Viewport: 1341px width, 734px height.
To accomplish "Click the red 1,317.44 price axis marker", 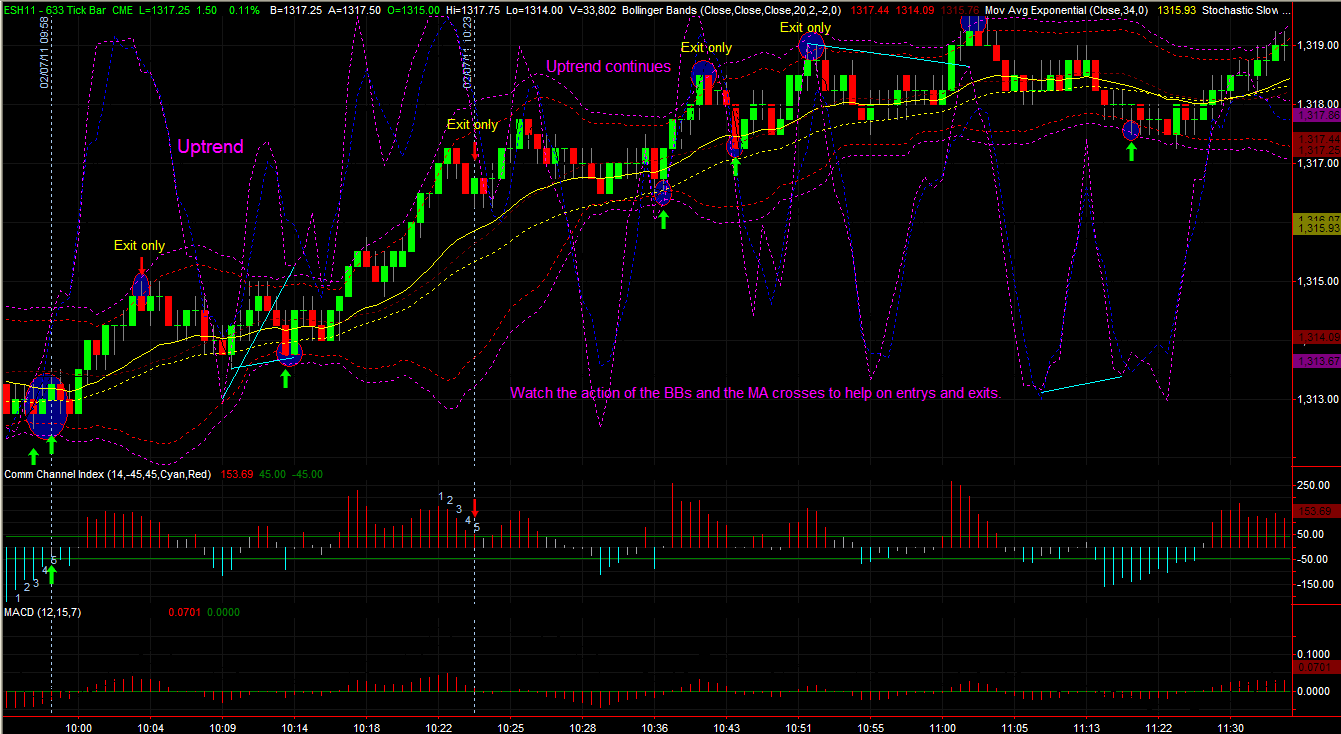I will pos(1316,138).
